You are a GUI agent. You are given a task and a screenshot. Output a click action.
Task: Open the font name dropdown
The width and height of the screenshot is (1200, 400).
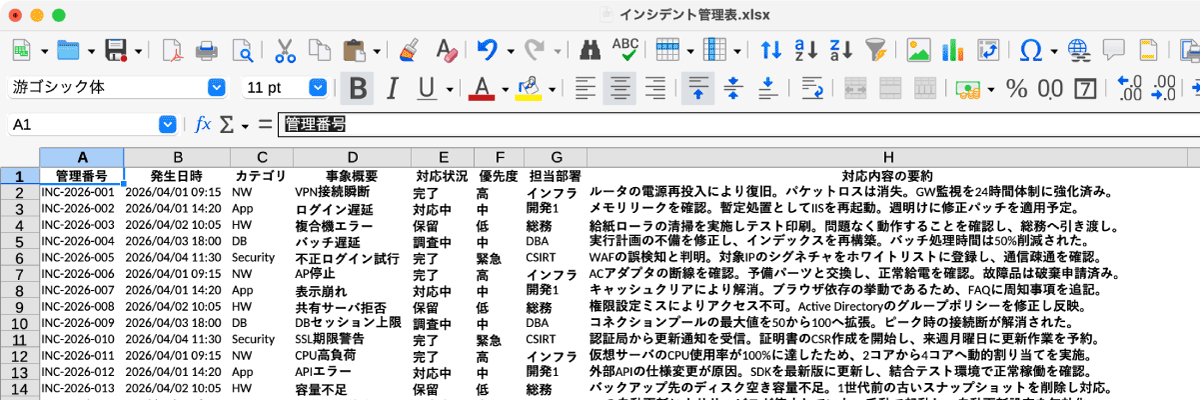pos(215,88)
